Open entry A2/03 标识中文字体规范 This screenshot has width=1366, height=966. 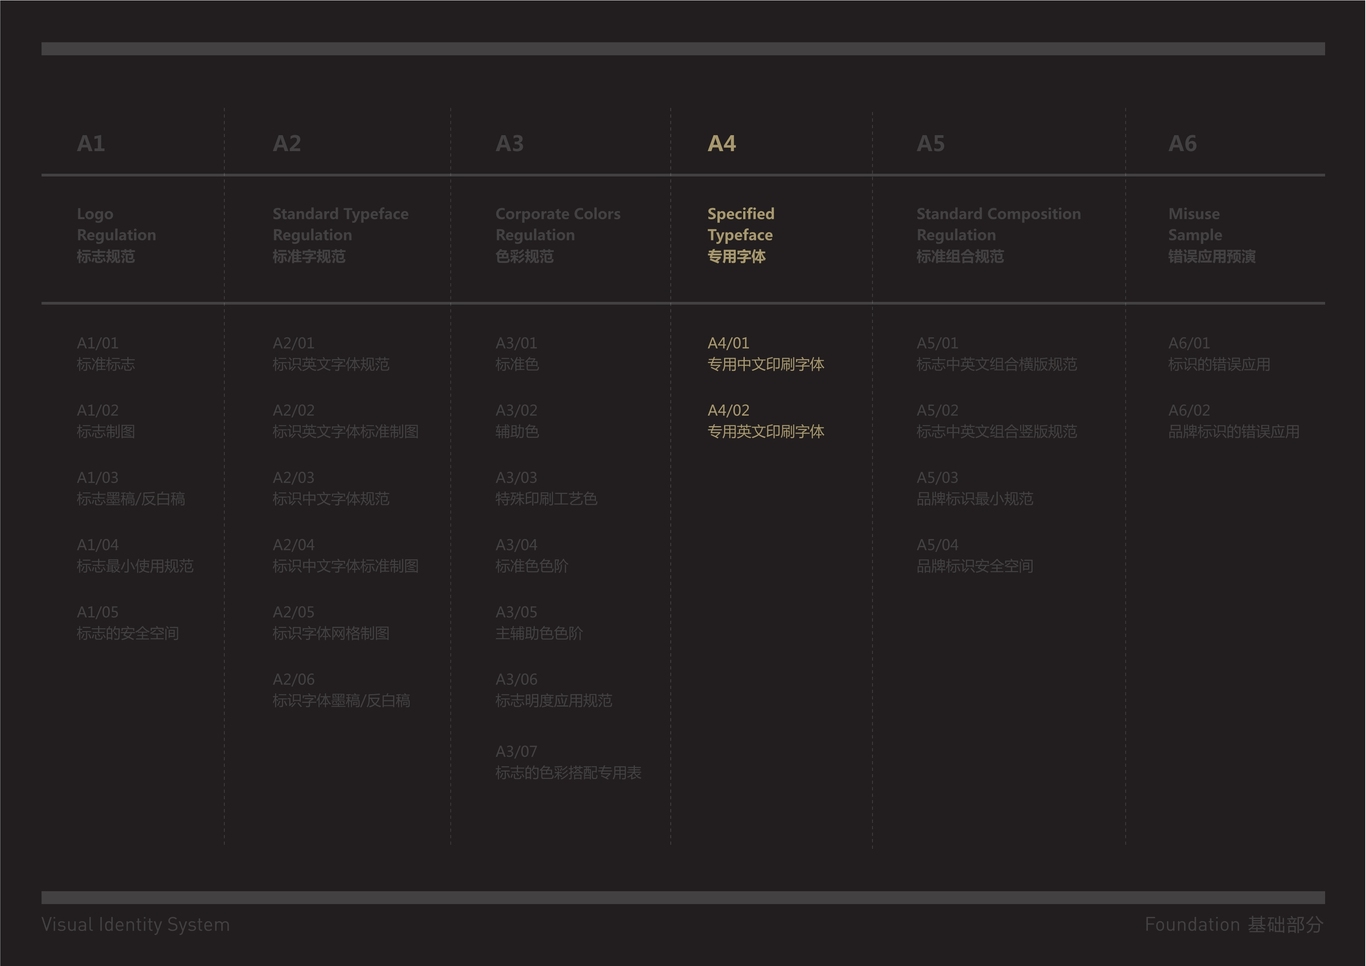331,488
